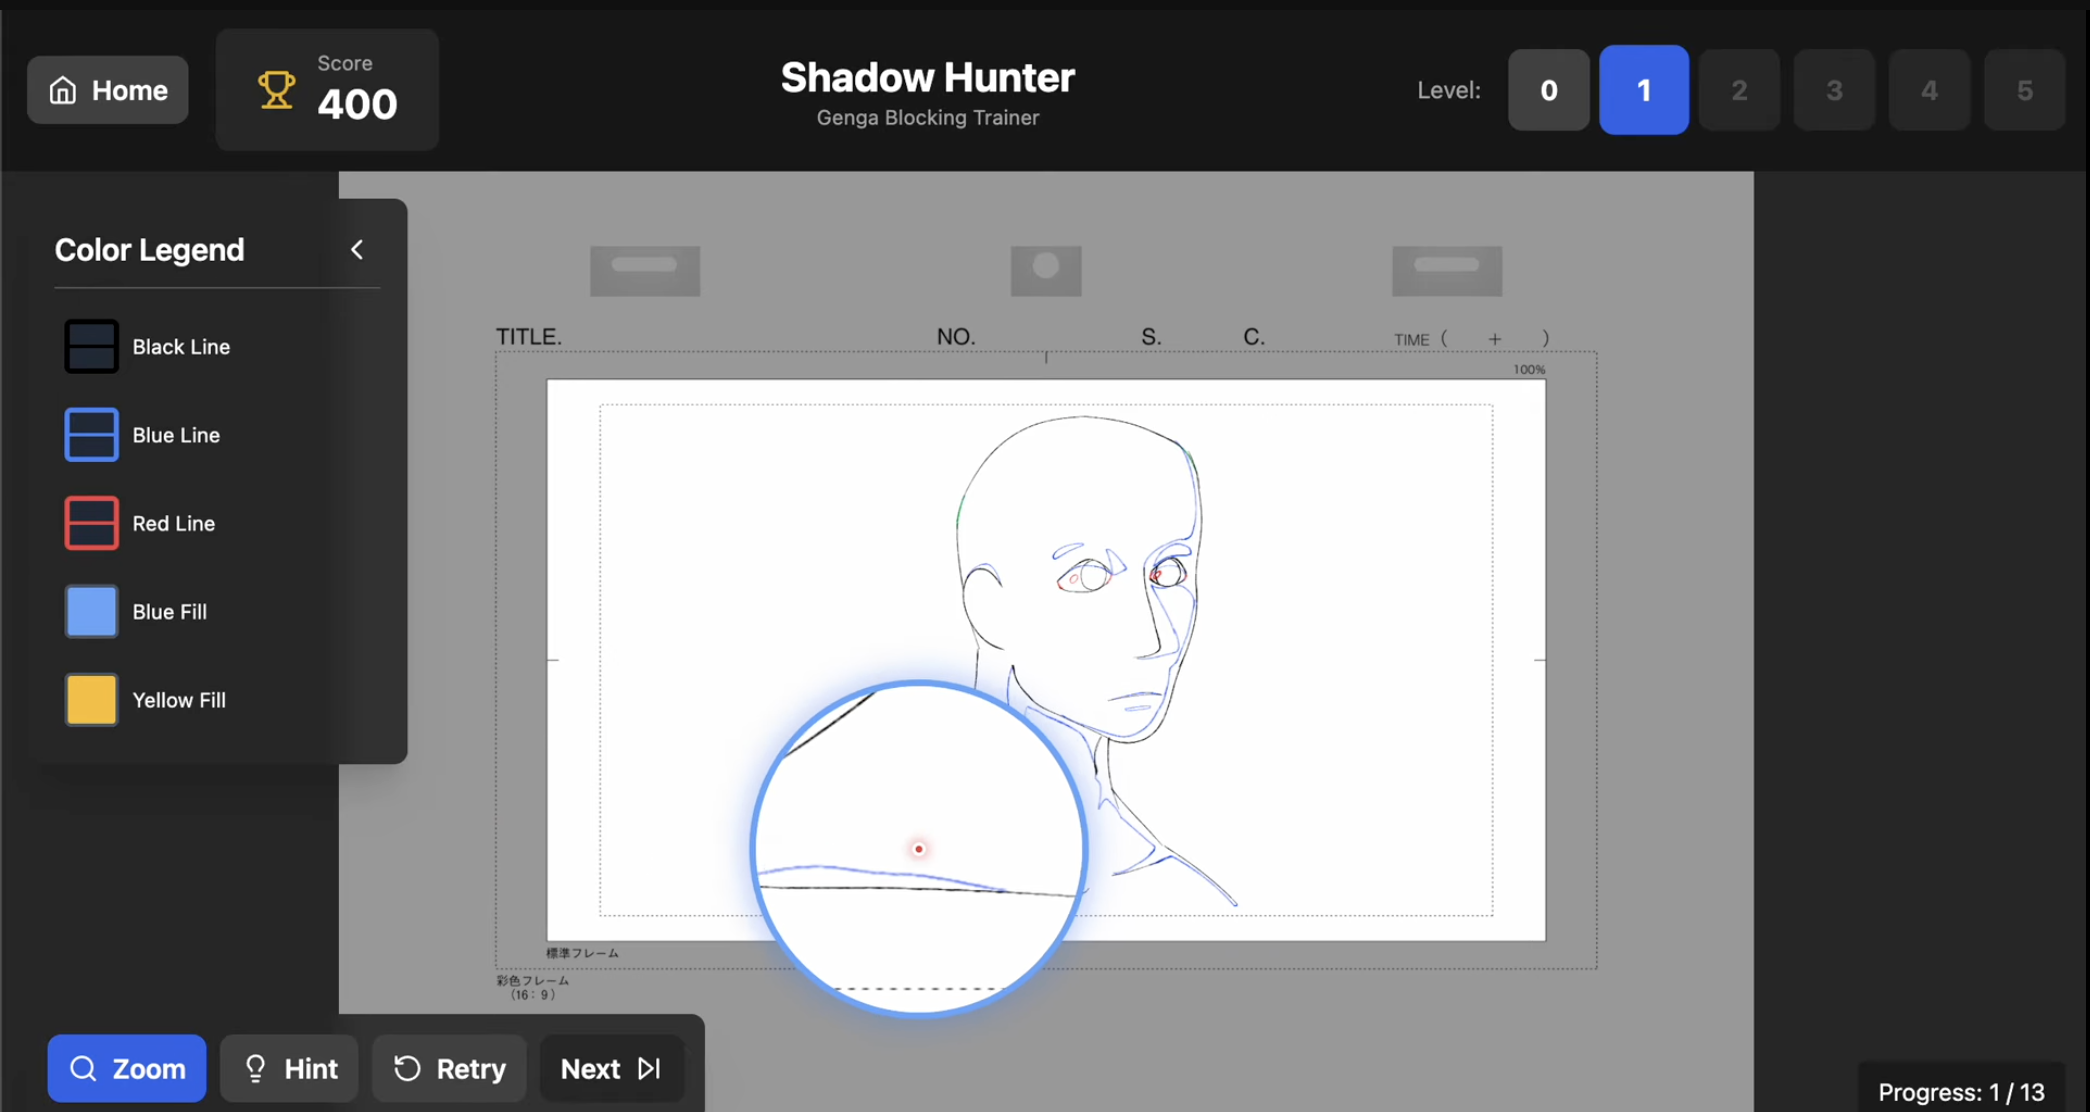Image resolution: width=2090 pixels, height=1112 pixels.
Task: Switch to level 2
Action: [x=1739, y=90]
